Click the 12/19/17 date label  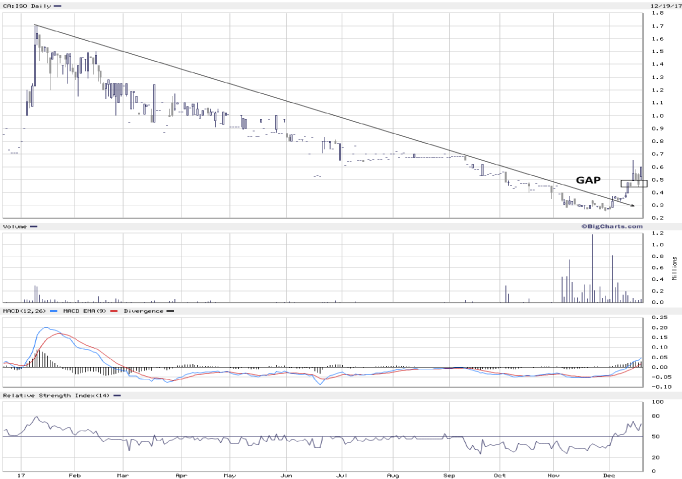(663, 5)
